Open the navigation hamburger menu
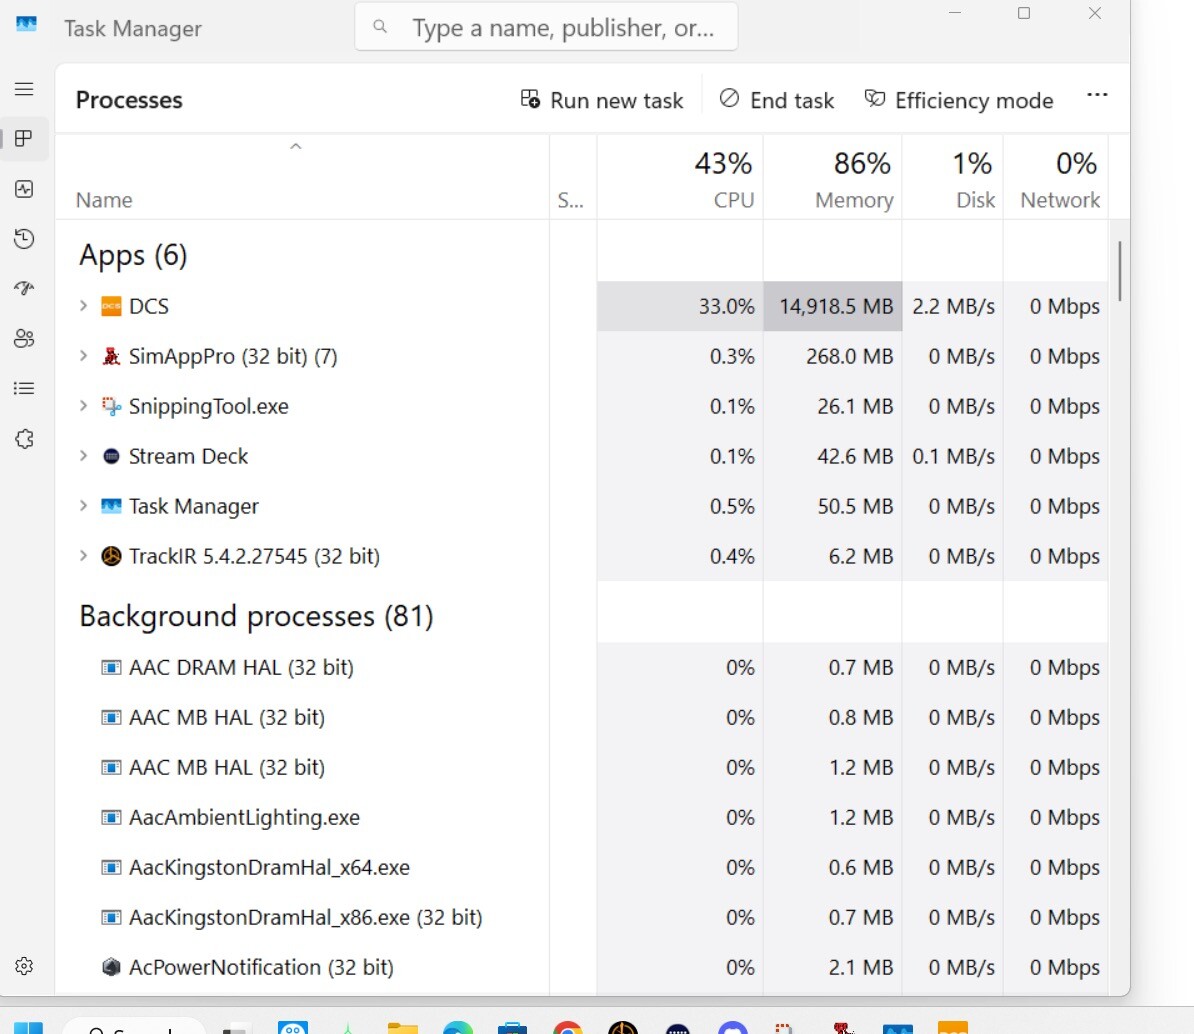Image resolution: width=1194 pixels, height=1034 pixels. (x=24, y=89)
